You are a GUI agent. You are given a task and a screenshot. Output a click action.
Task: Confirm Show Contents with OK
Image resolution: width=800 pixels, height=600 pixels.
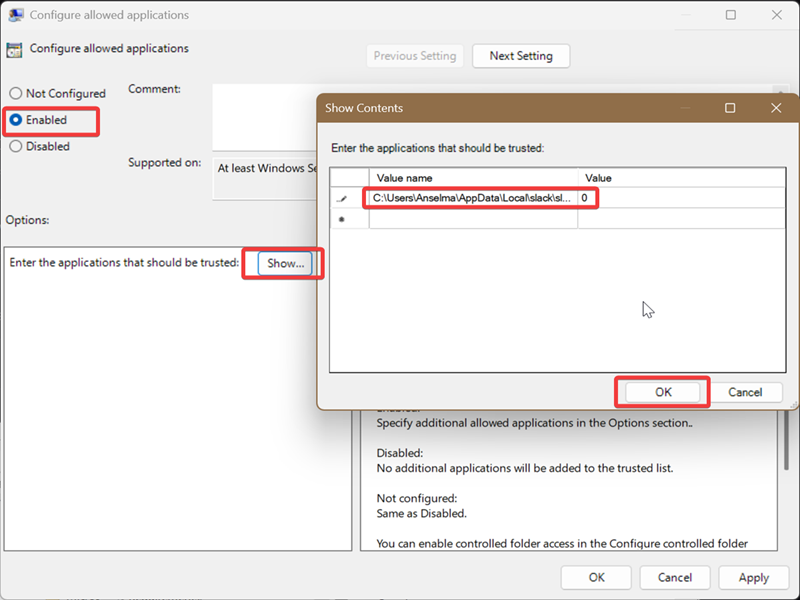(x=663, y=392)
